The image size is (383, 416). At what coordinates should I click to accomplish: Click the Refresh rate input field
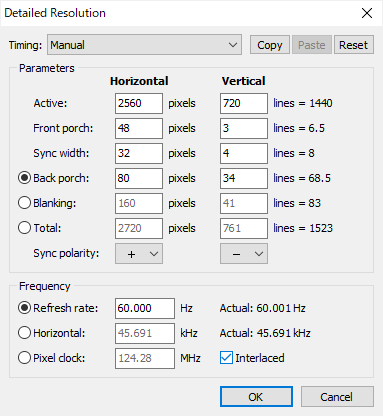point(145,308)
